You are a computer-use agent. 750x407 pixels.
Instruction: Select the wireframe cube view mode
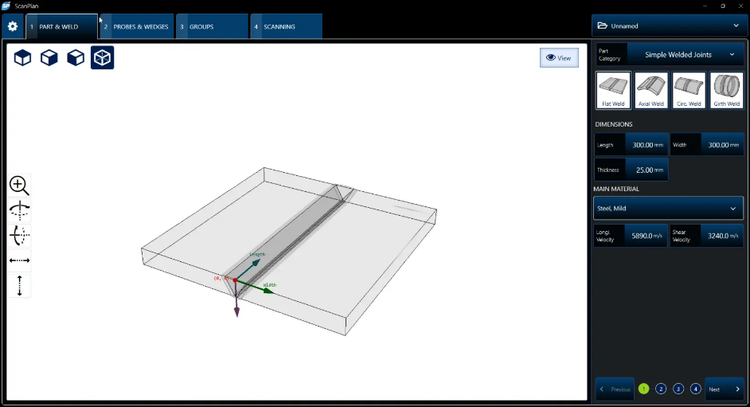pyautogui.click(x=102, y=58)
